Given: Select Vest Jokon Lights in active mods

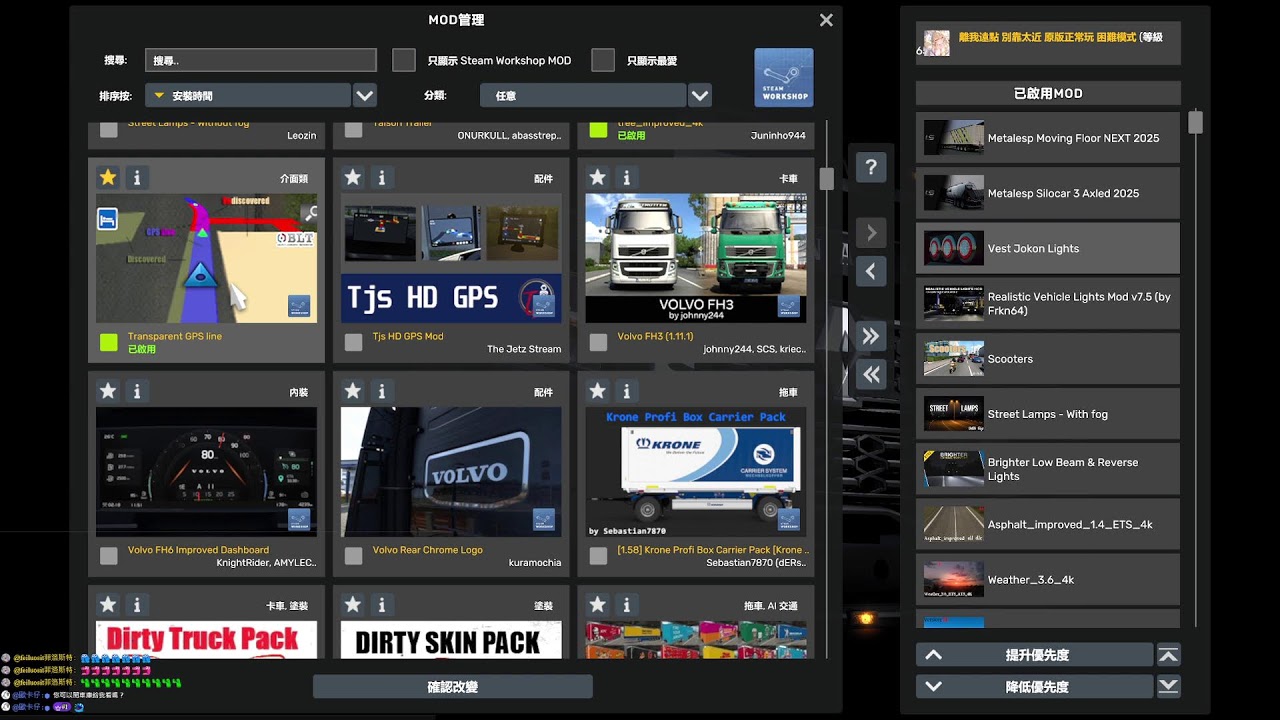Looking at the screenshot, I should (x=1048, y=248).
